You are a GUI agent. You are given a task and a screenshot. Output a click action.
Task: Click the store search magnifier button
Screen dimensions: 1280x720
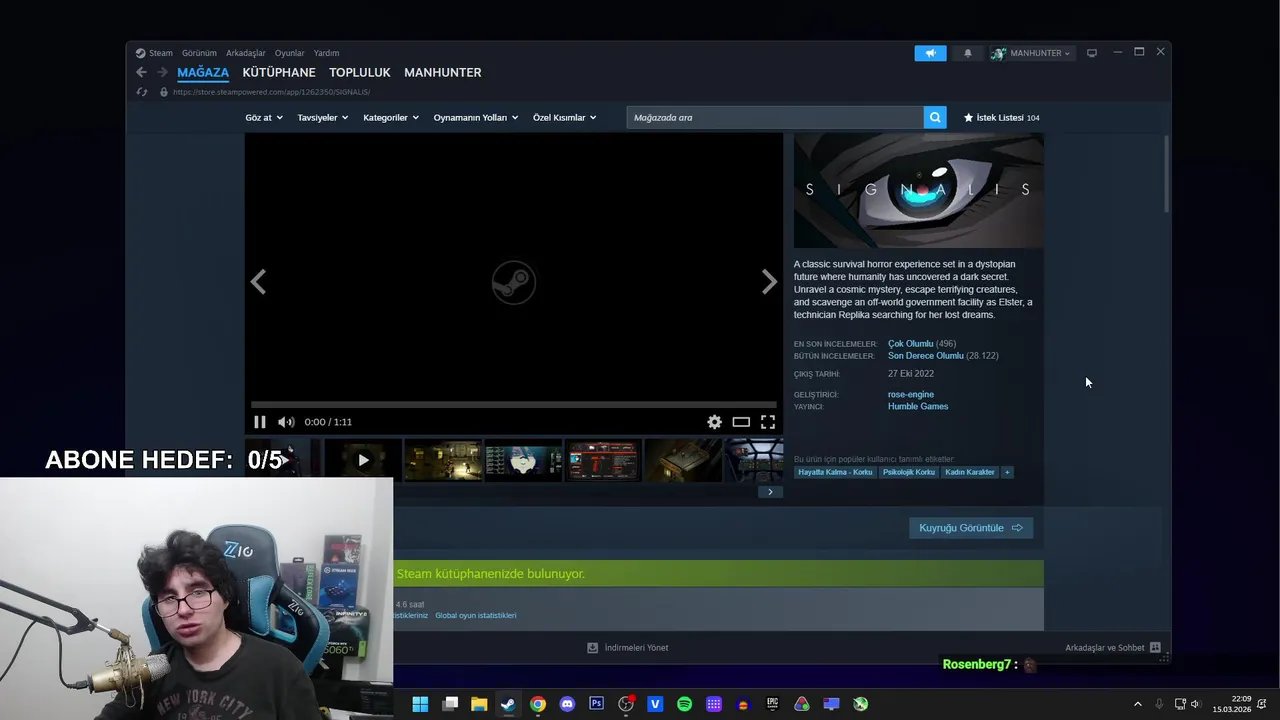[935, 117]
